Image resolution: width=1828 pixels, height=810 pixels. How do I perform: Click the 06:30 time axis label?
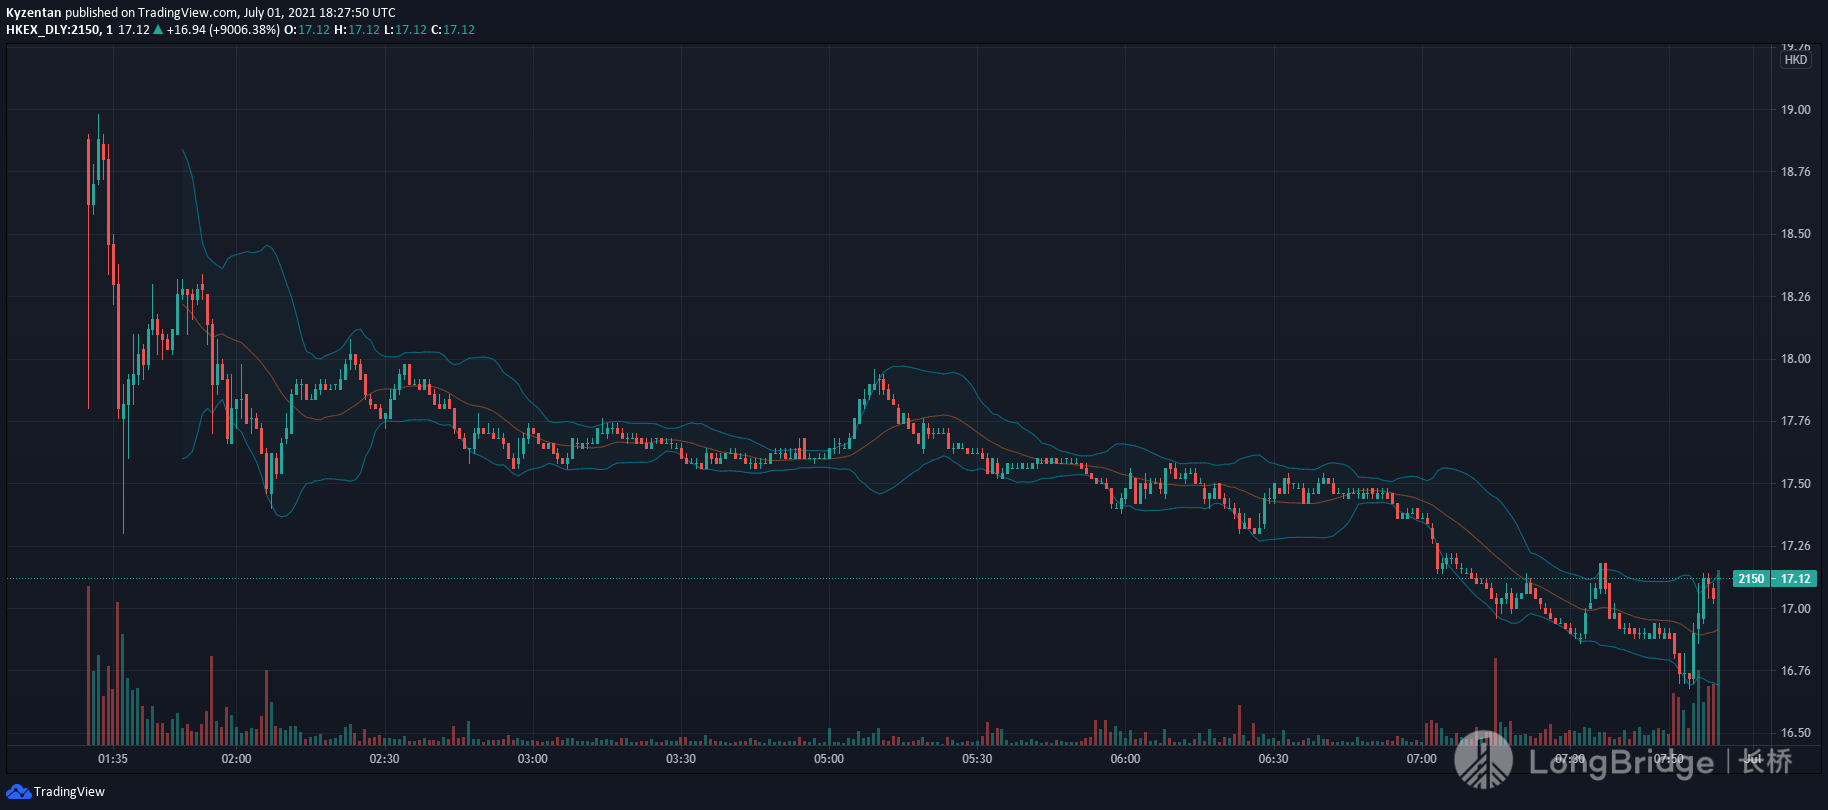1273,759
